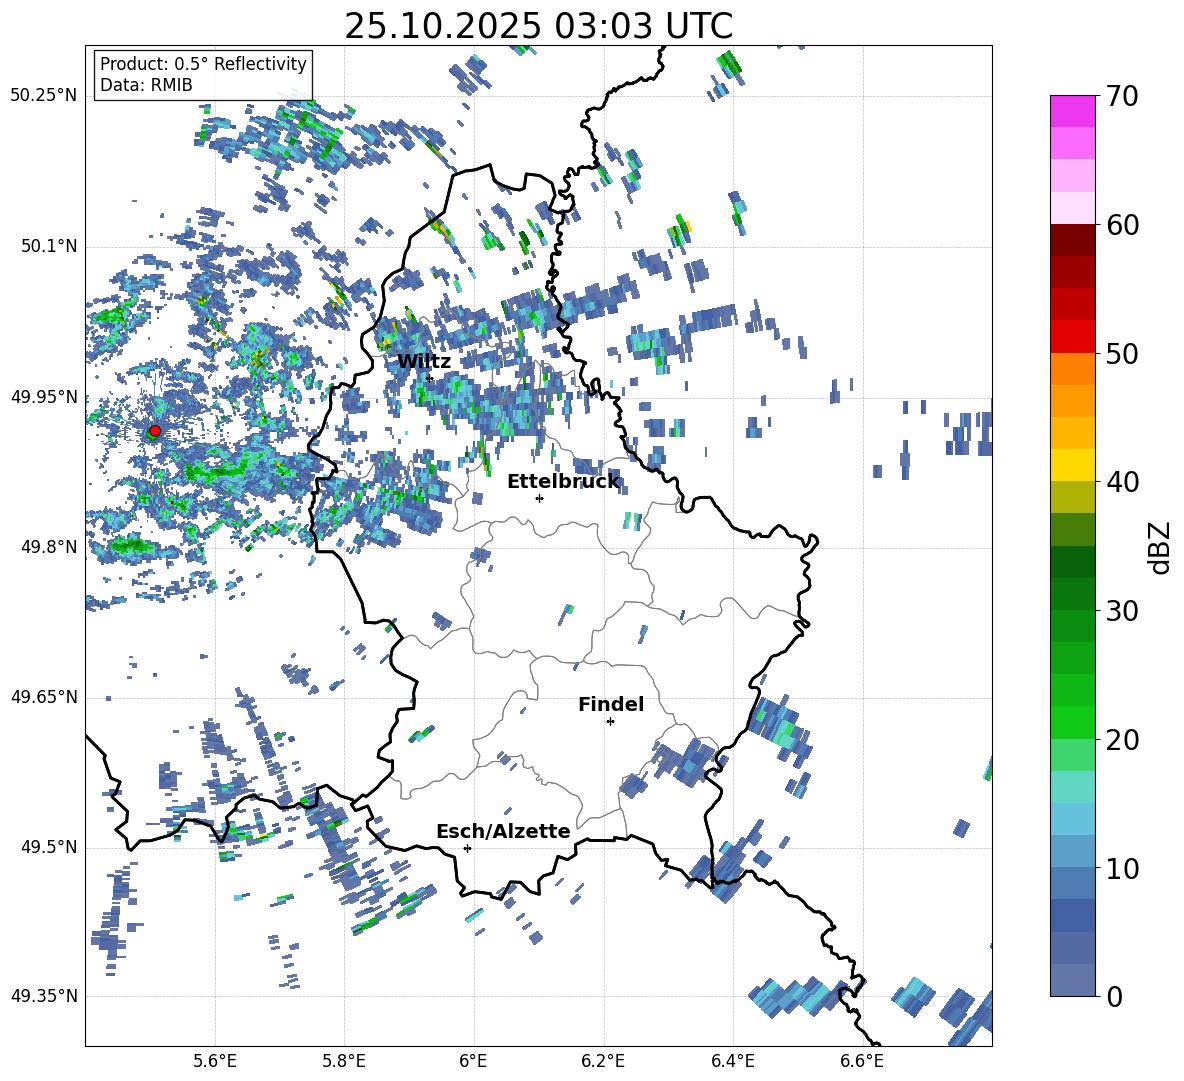Image resolution: width=1184 pixels, height=1081 pixels.
Task: Click the colorbar tick value 0
Action: 1114,996
